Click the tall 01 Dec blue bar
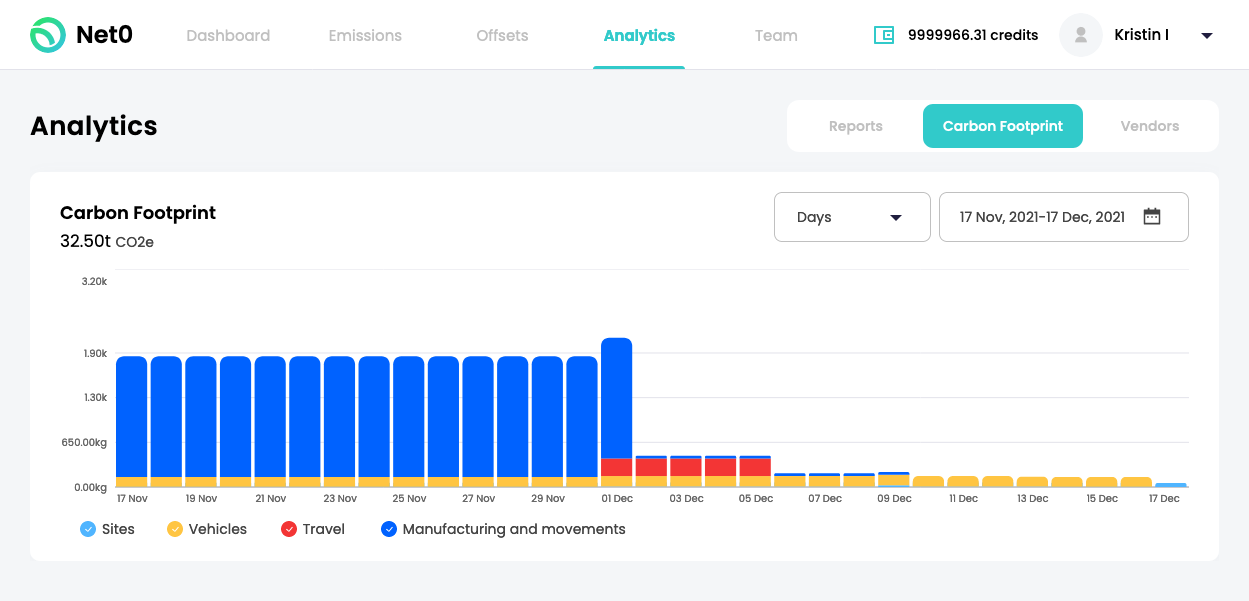Viewport: 1249px width, 601px height. (617, 398)
